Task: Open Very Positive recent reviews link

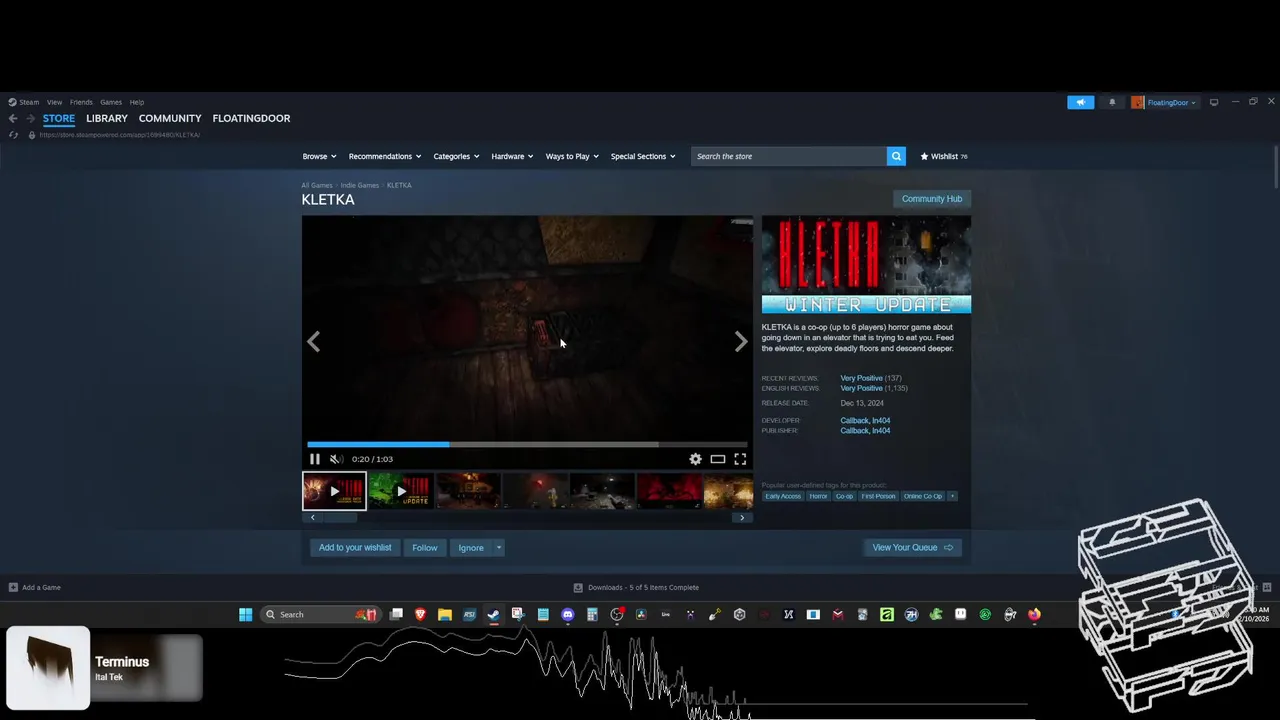Action: point(861,378)
